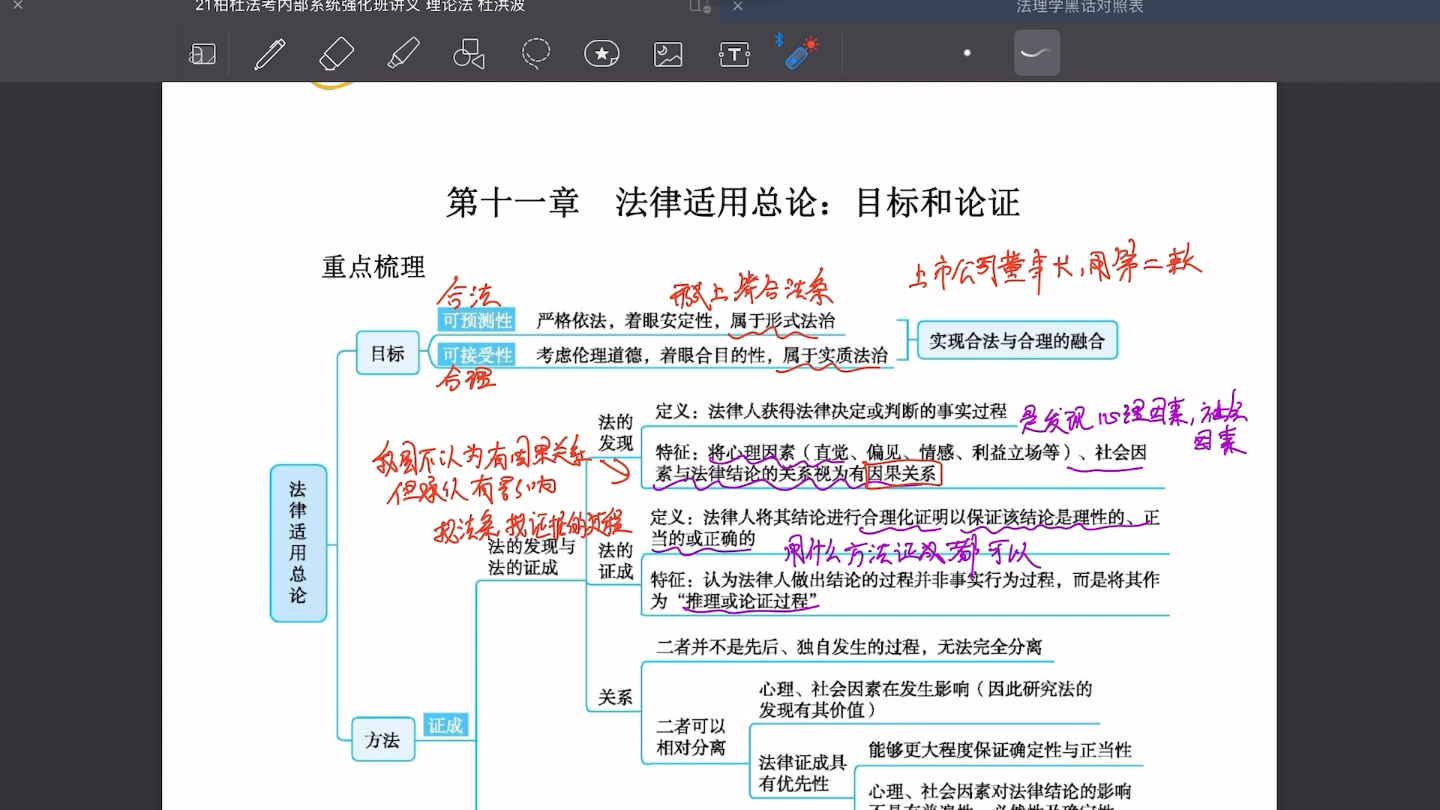This screenshot has width=1440, height=810.
Task: Click the blue 证成 label
Action: 446,726
